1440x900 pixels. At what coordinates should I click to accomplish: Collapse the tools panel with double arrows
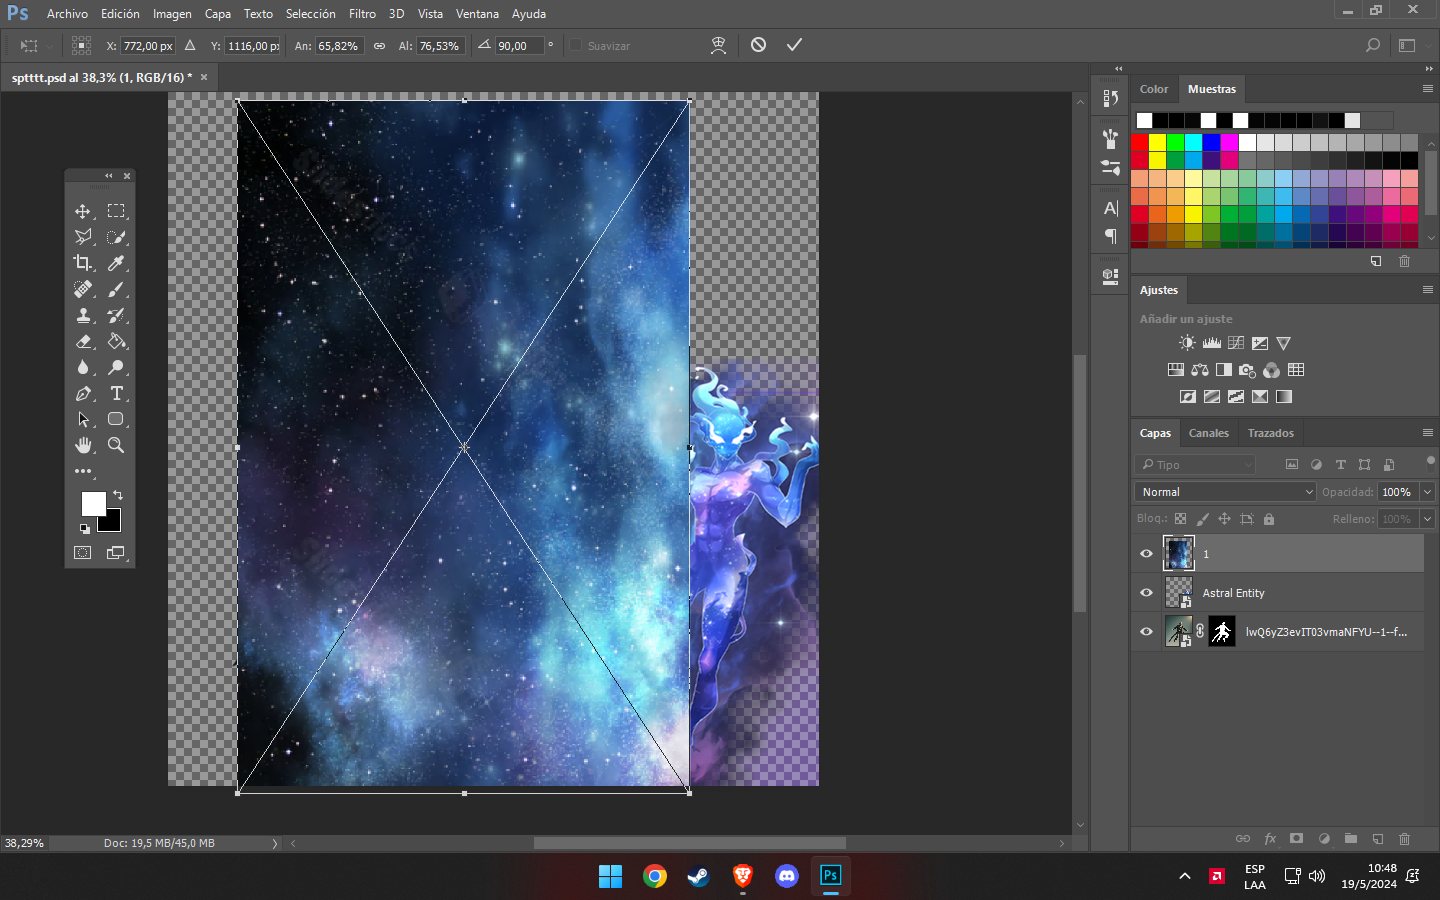[x=109, y=176]
